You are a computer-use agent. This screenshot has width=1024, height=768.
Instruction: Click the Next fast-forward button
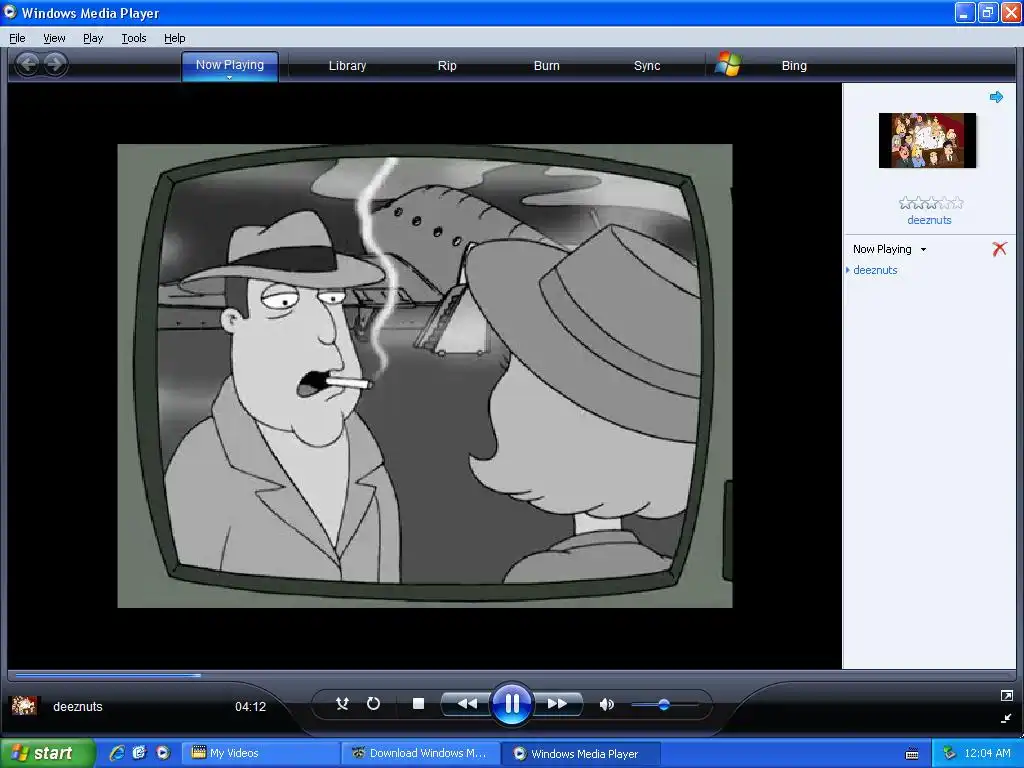(557, 704)
